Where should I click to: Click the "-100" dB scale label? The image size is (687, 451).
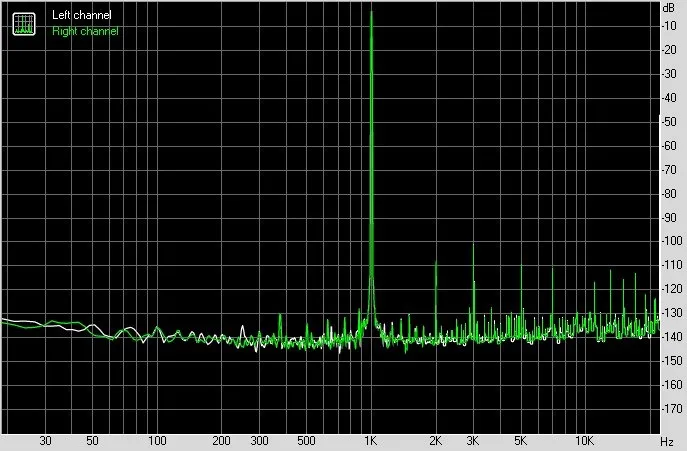coord(672,241)
